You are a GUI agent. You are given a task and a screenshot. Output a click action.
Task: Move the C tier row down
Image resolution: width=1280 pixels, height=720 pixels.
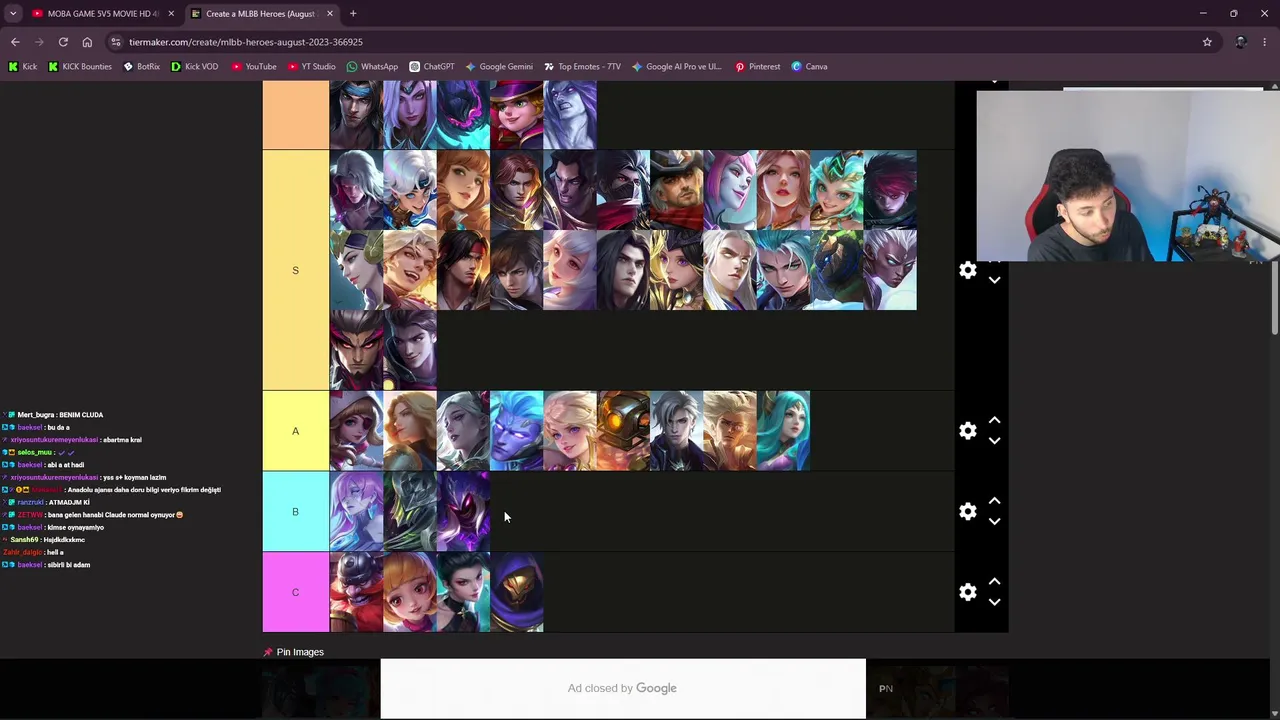click(x=994, y=602)
